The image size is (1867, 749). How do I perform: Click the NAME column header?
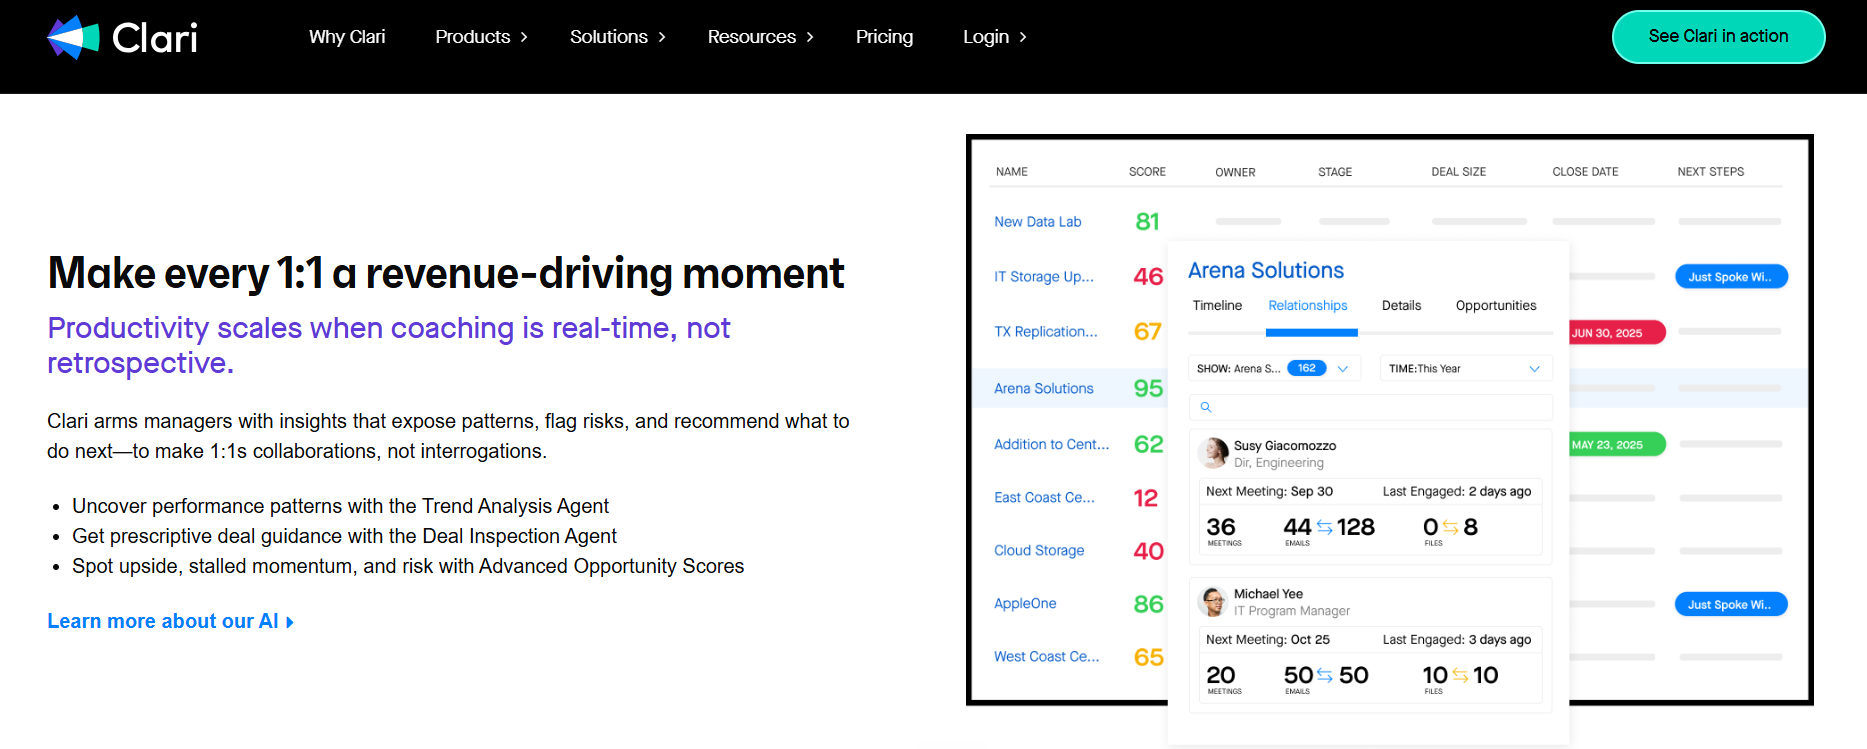click(x=1012, y=172)
